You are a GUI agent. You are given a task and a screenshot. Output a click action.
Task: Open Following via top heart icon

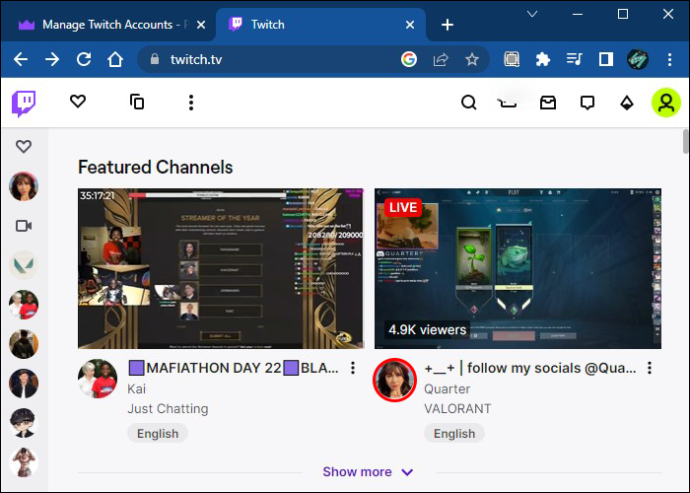click(x=78, y=102)
